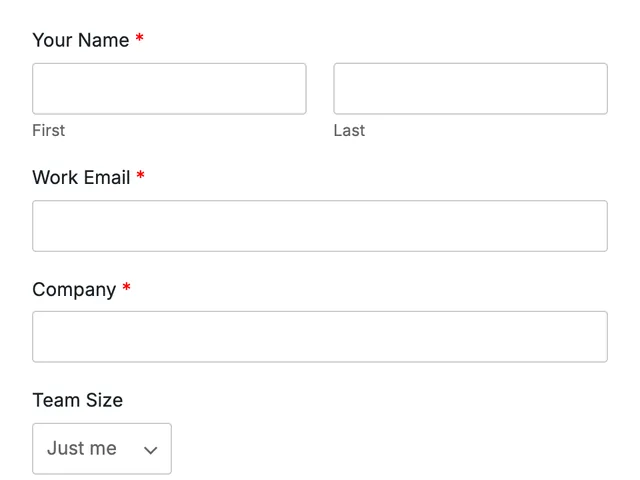Screen dimensions: 640x480
Task: Click inside the Work Email text box
Action: pos(320,226)
